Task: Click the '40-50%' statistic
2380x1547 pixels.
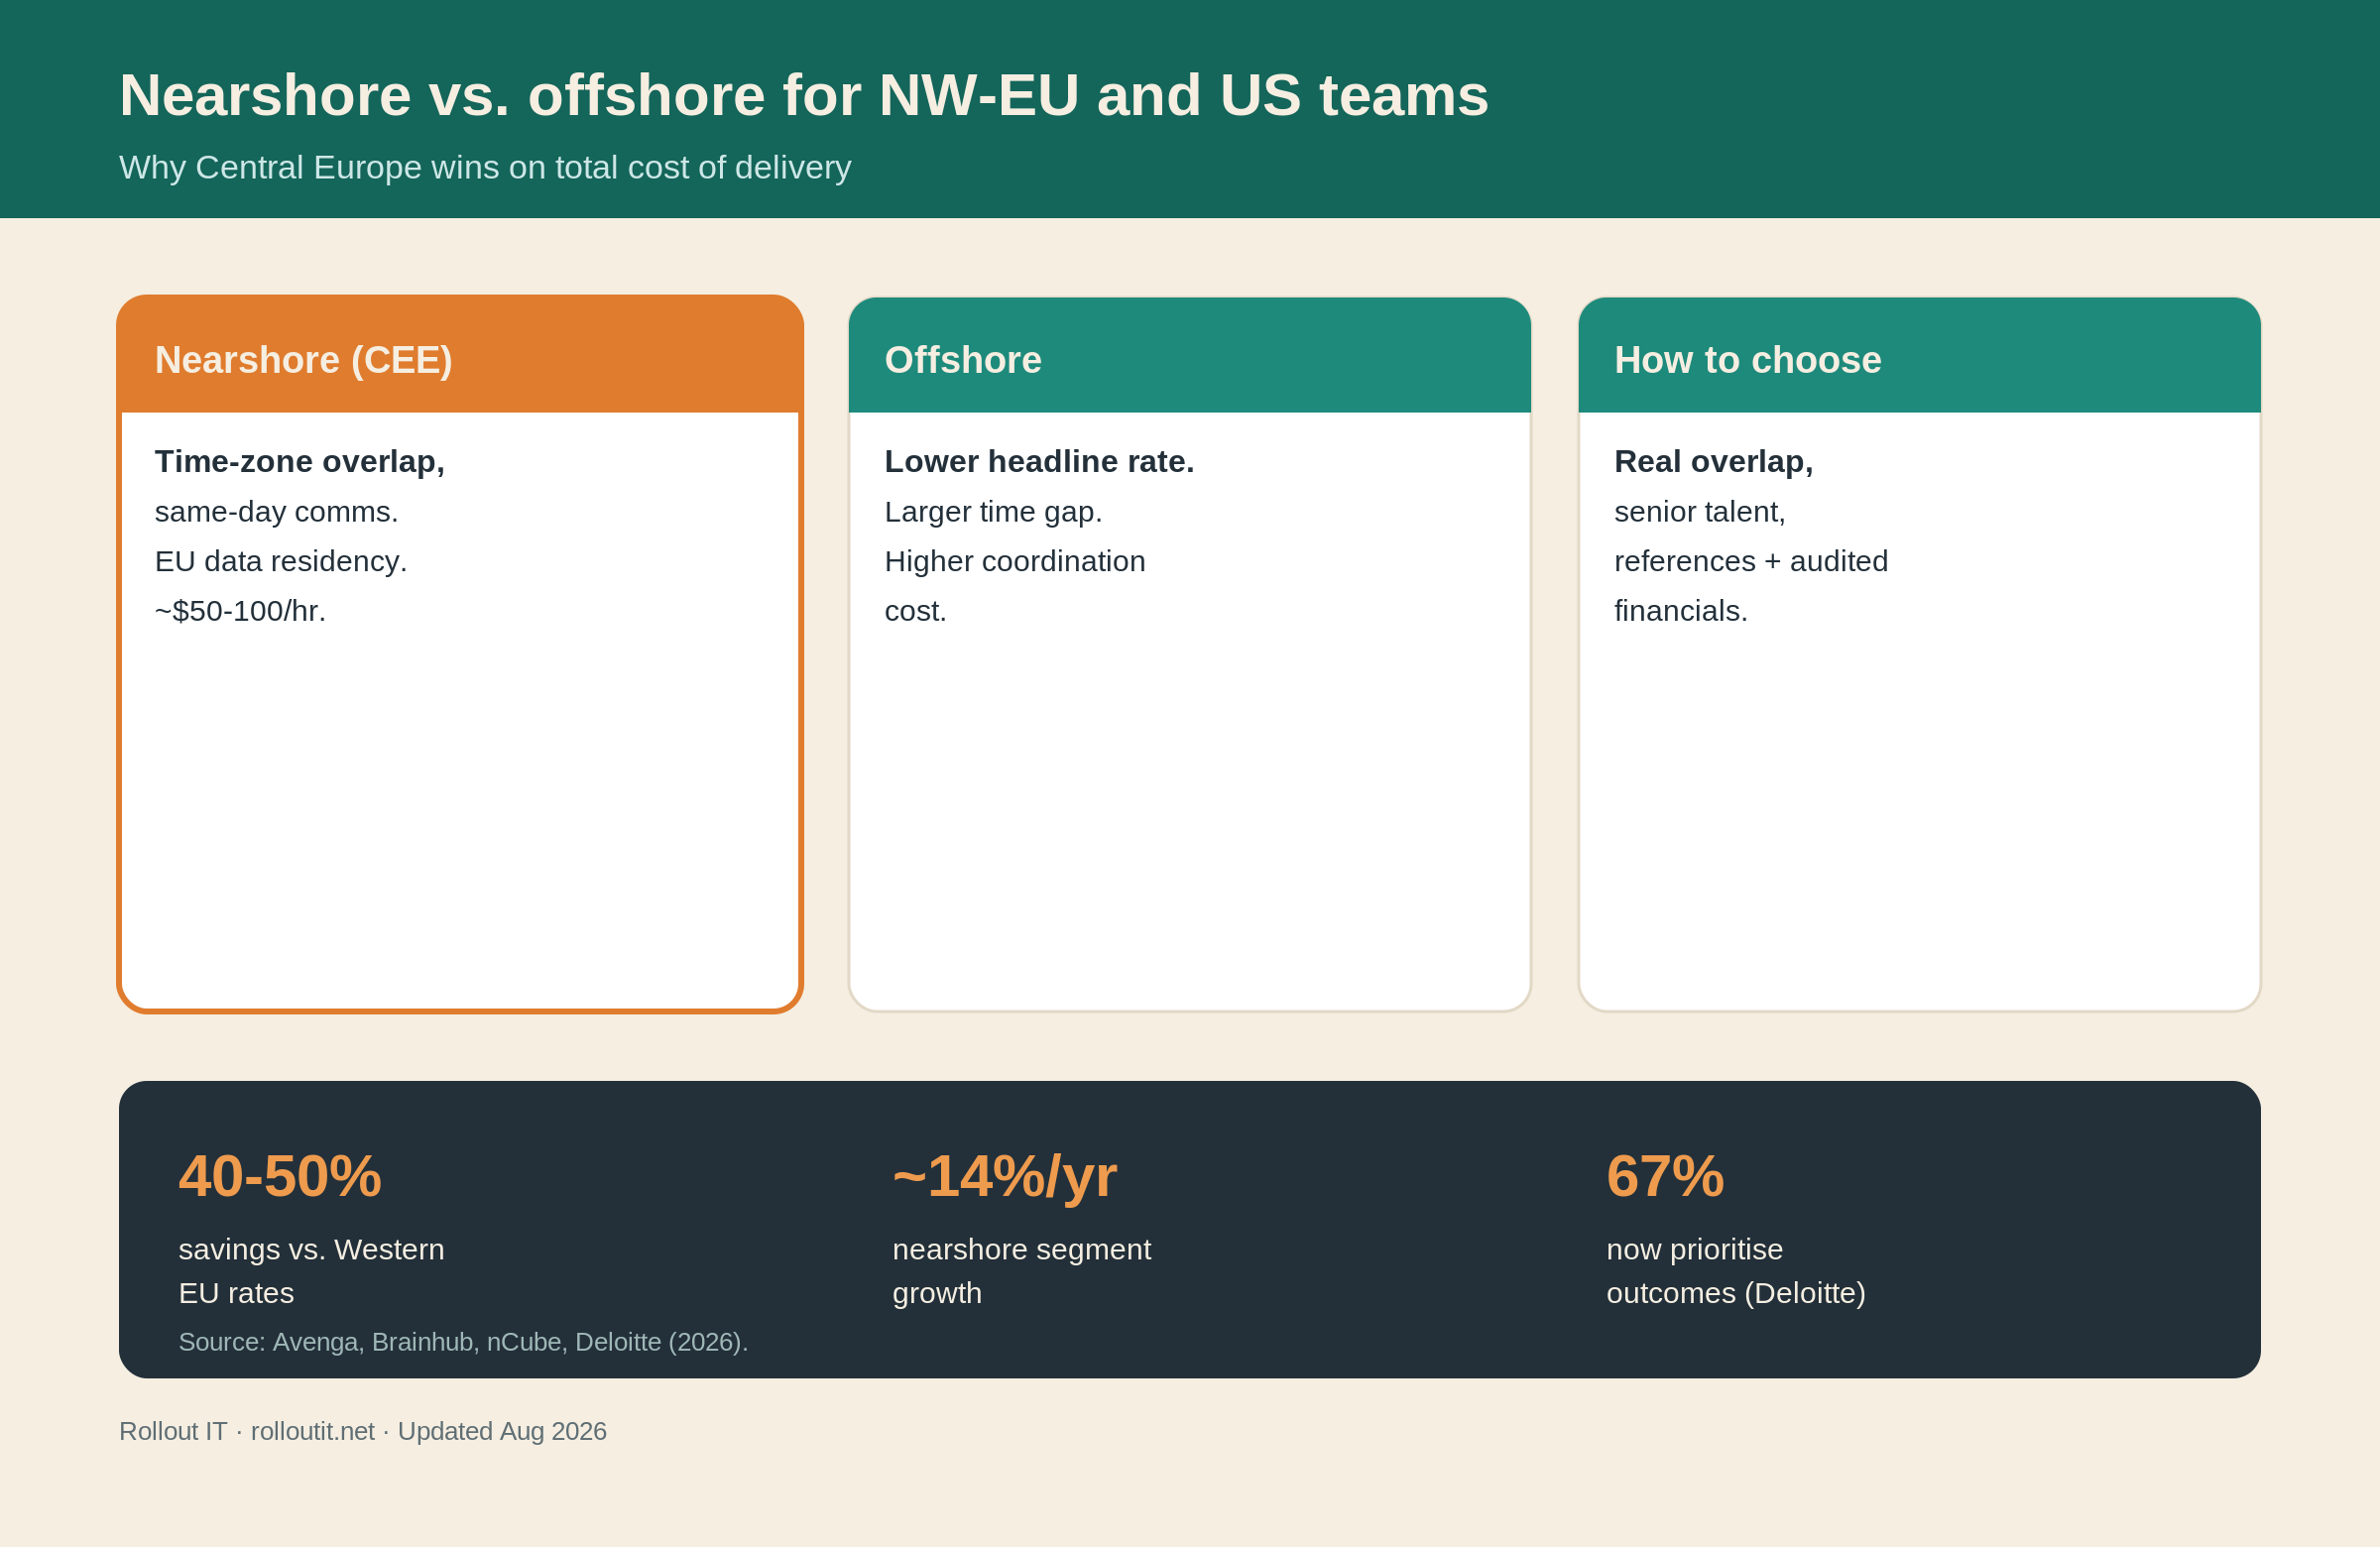Action: (280, 1176)
